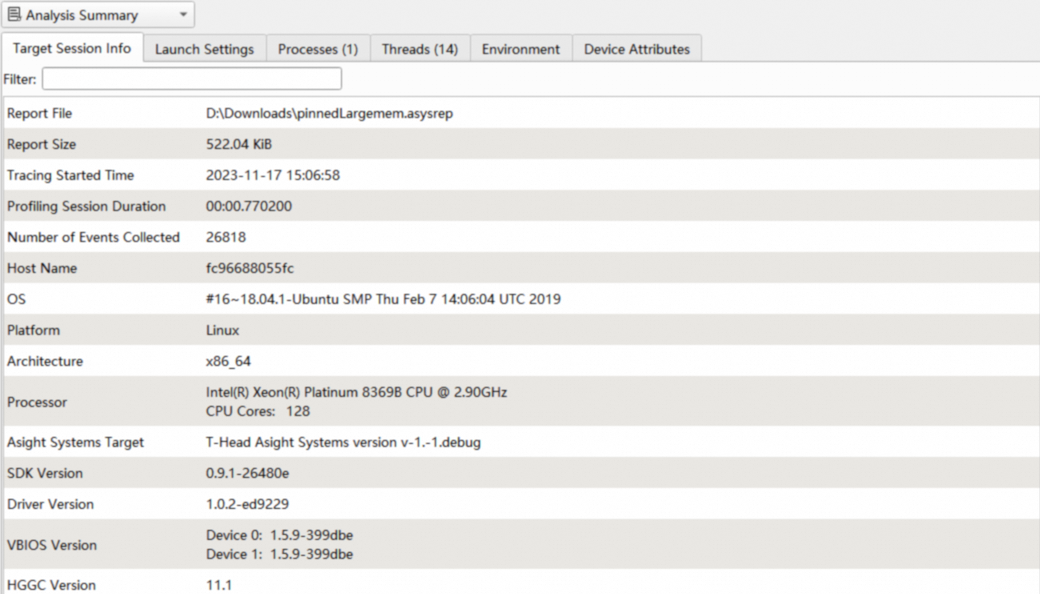Select the events count 26818
This screenshot has height=594, width=1040.
[226, 237]
